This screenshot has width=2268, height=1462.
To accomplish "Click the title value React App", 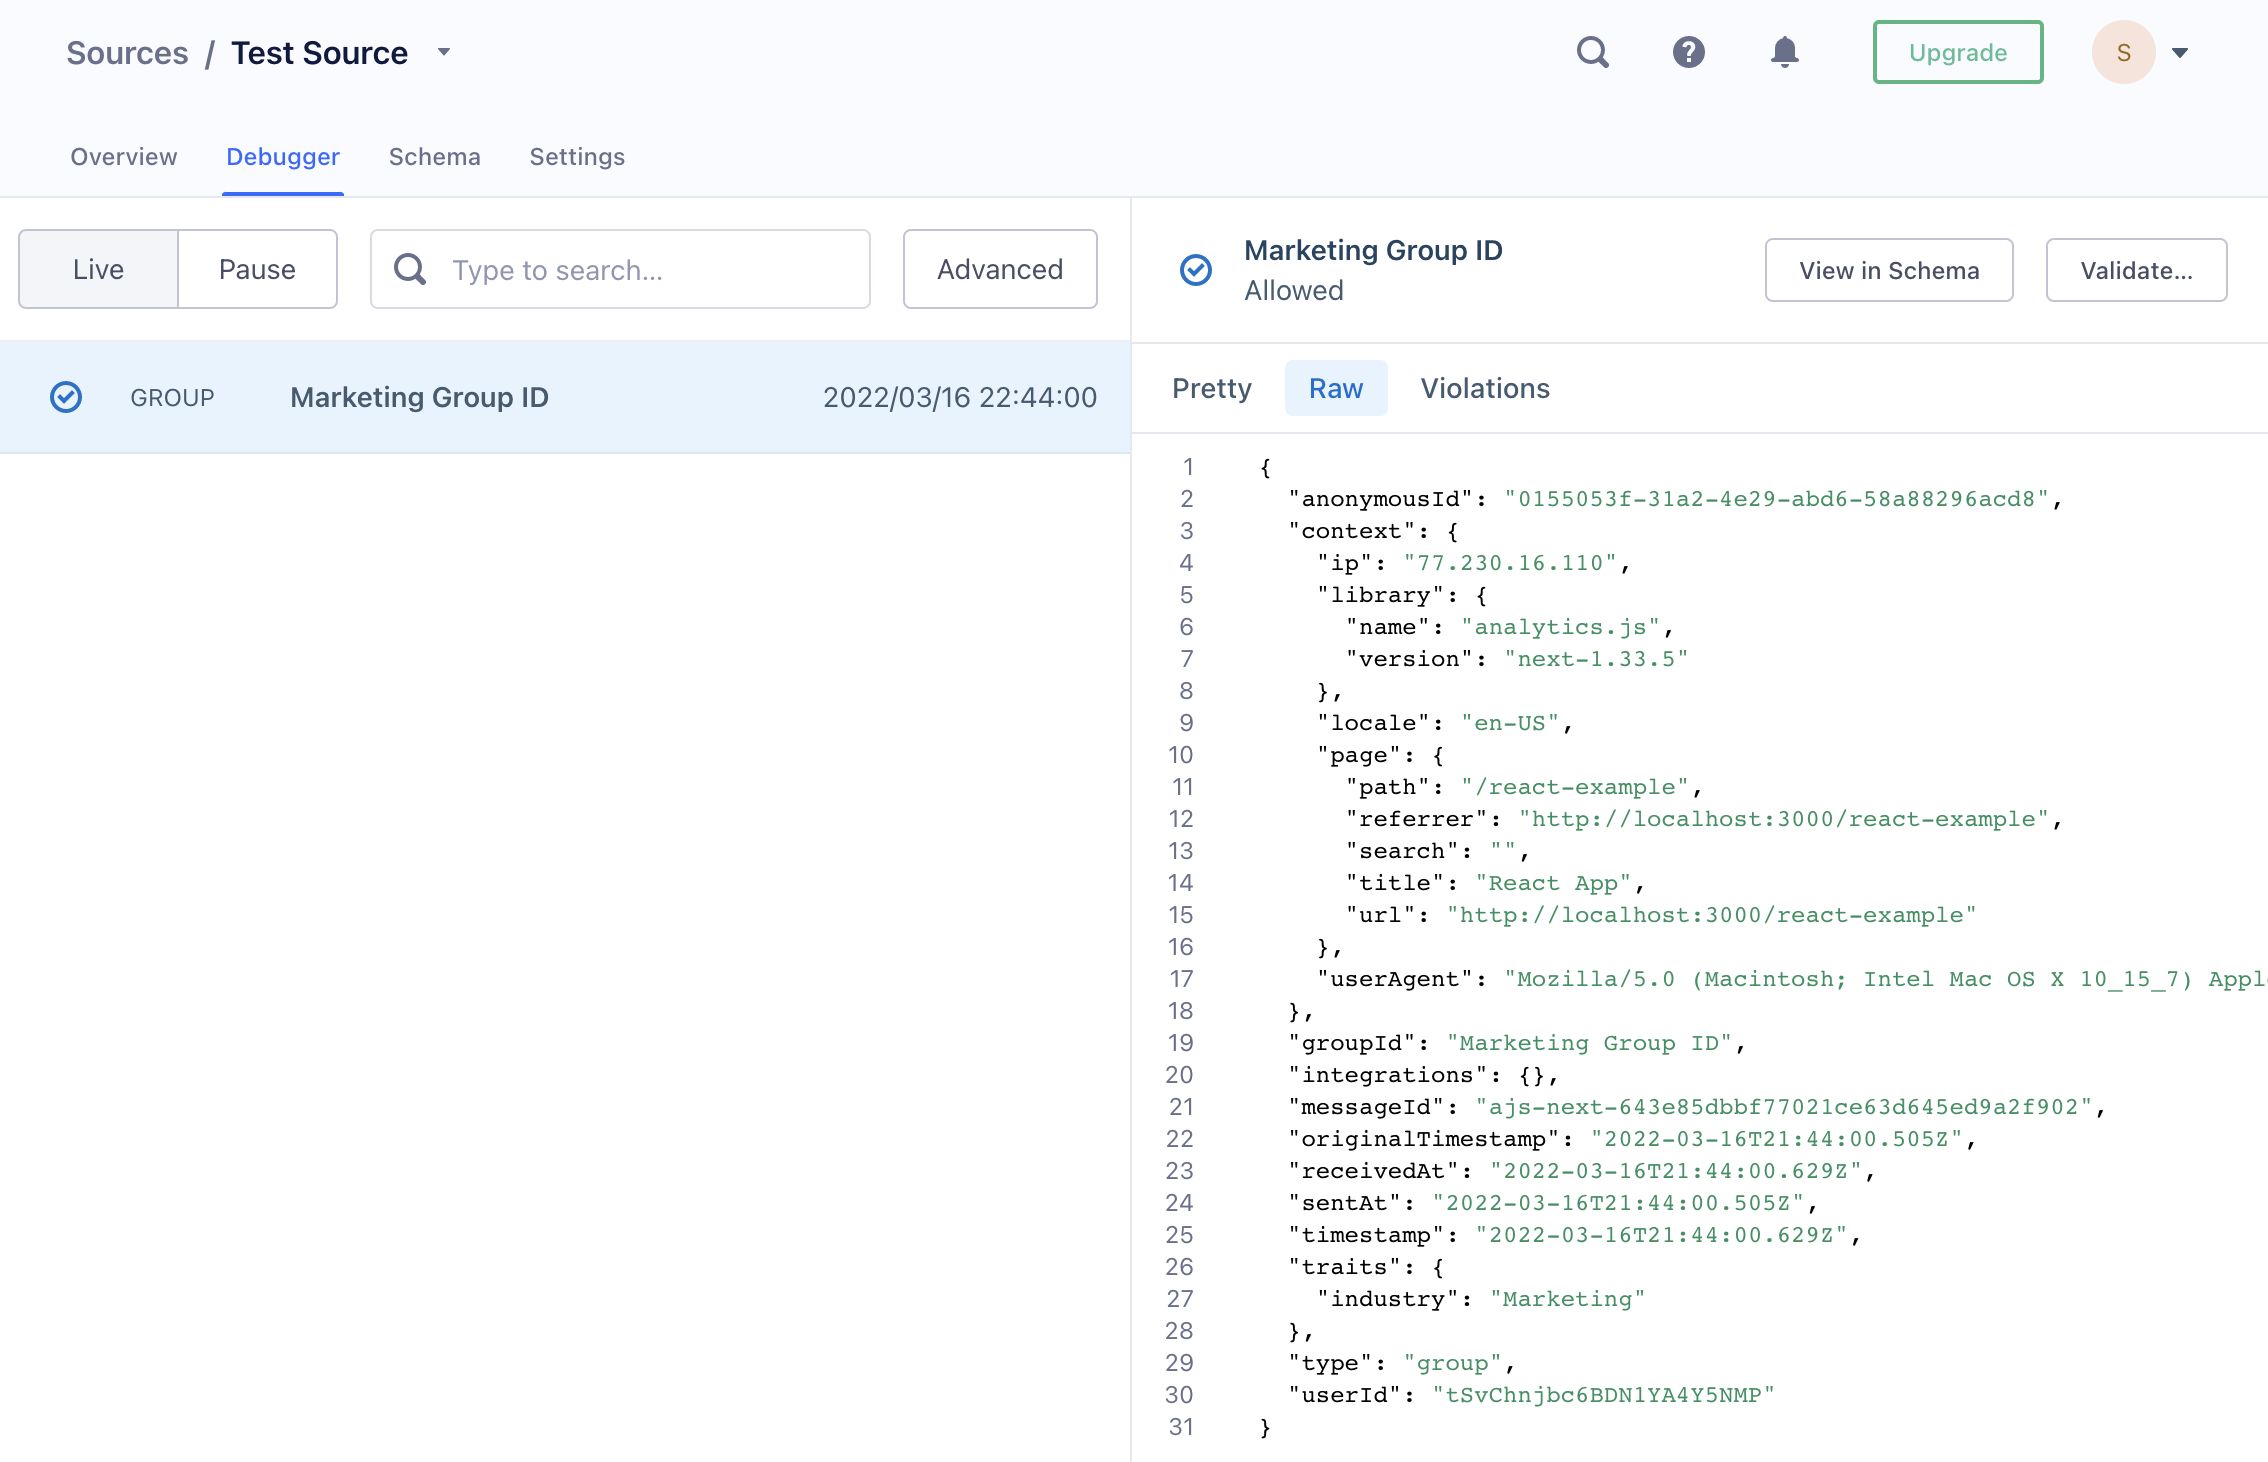I will pyautogui.click(x=1553, y=883).
